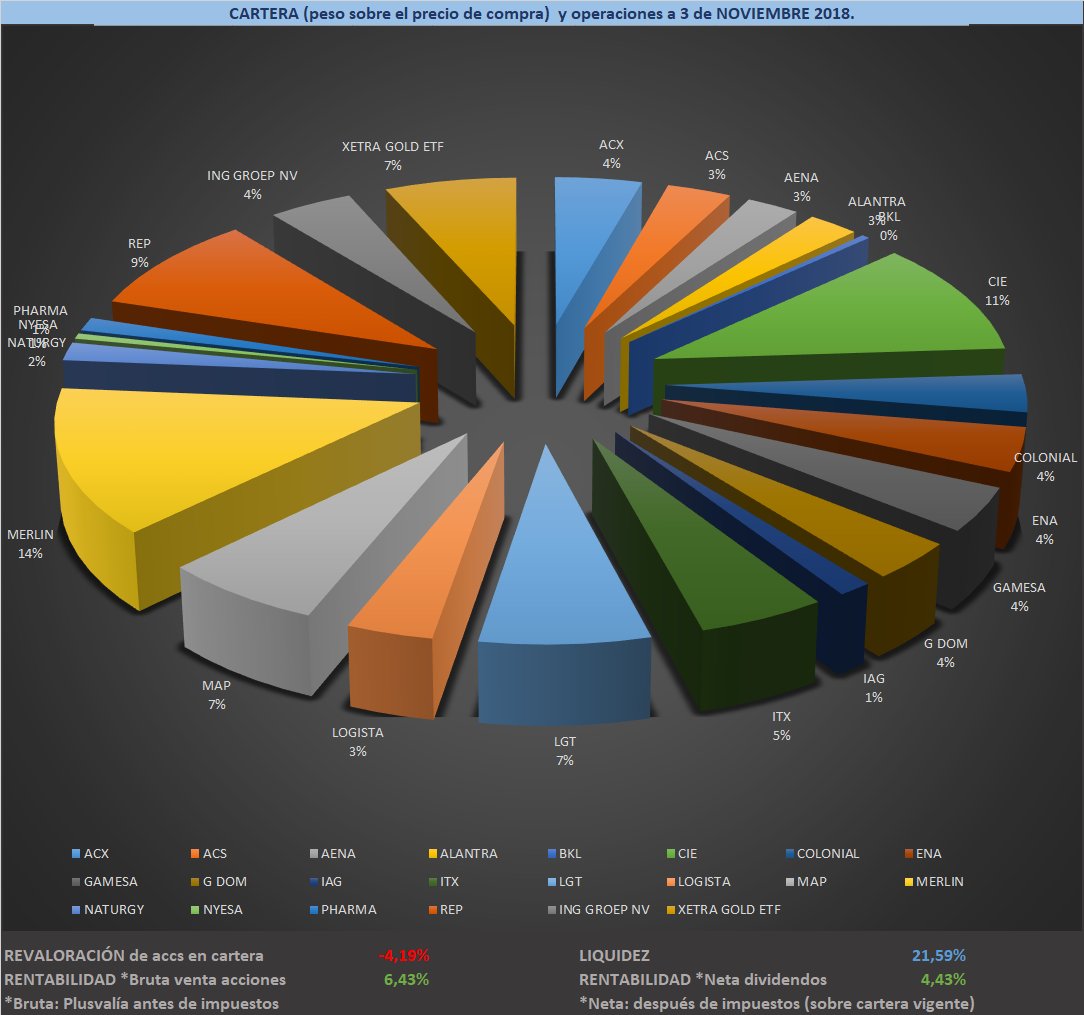The width and height of the screenshot is (1084, 1015).
Task: Click the G DOM 4% data label
Action: pos(946,652)
